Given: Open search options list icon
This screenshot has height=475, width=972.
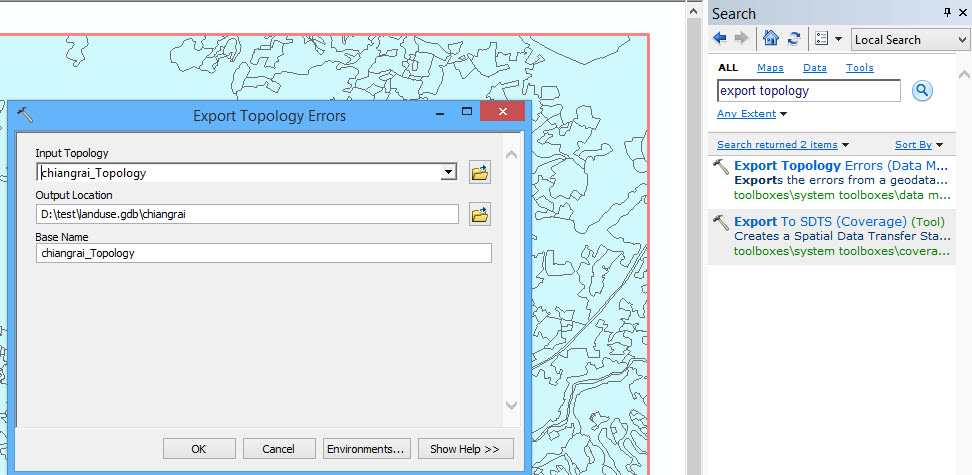Looking at the screenshot, I should (x=821, y=38).
